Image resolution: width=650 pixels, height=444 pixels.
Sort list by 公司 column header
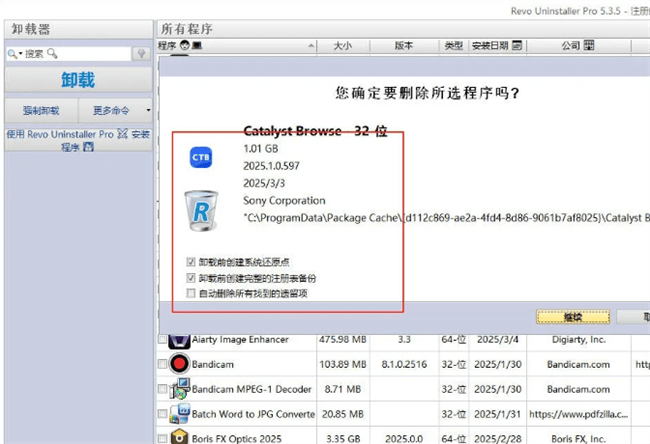point(579,46)
